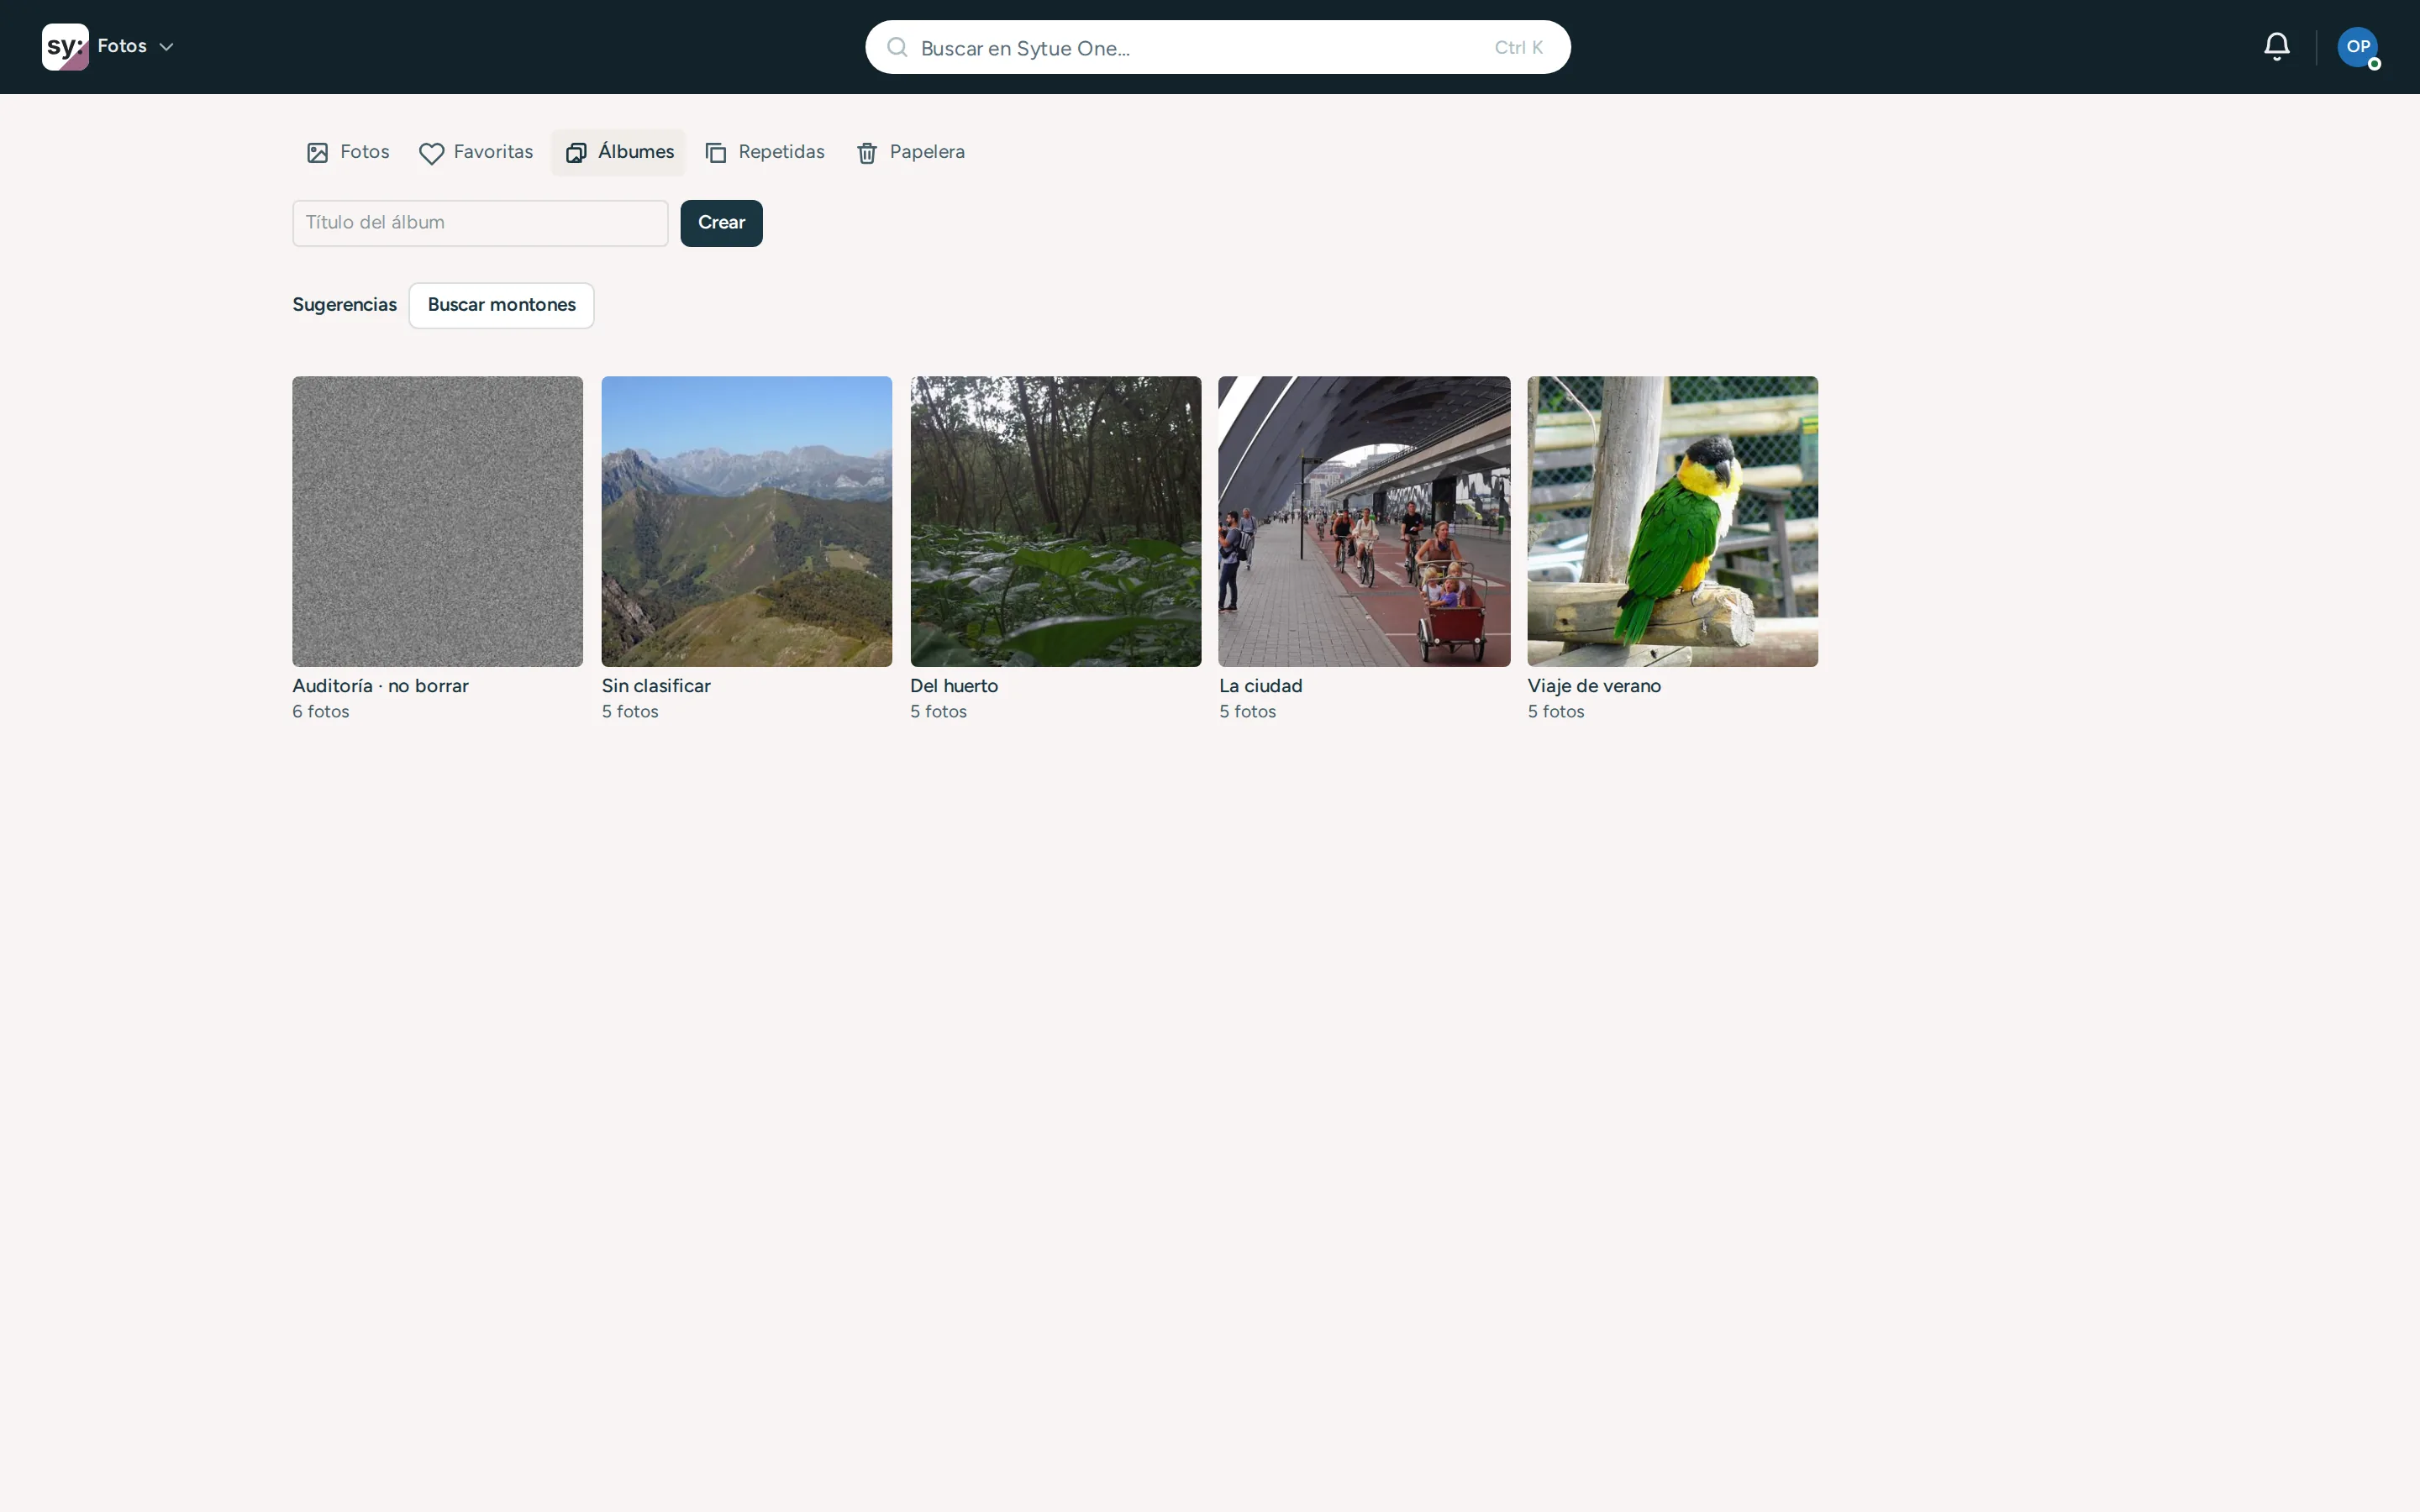Viewport: 2420px width, 1512px height.
Task: Click the Sin clasificar album title
Action: click(656, 686)
